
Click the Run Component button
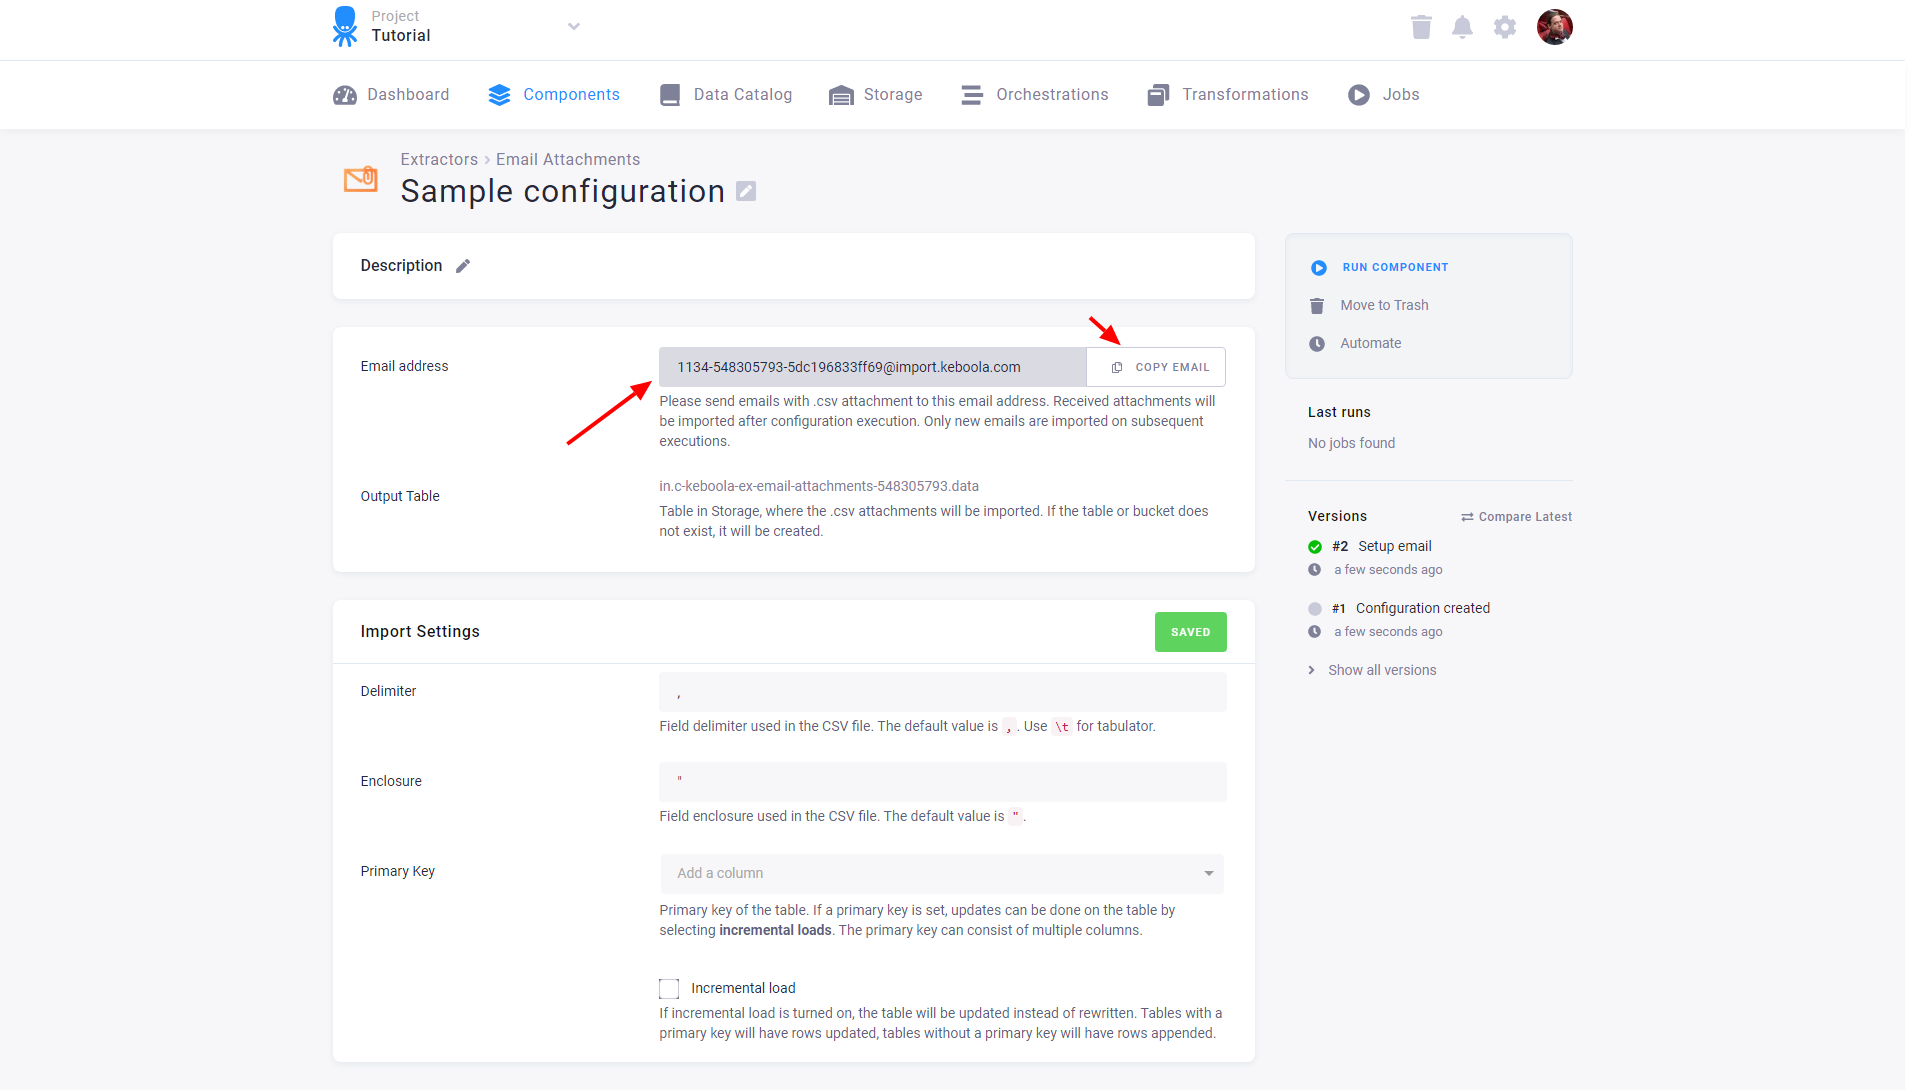tap(1379, 267)
